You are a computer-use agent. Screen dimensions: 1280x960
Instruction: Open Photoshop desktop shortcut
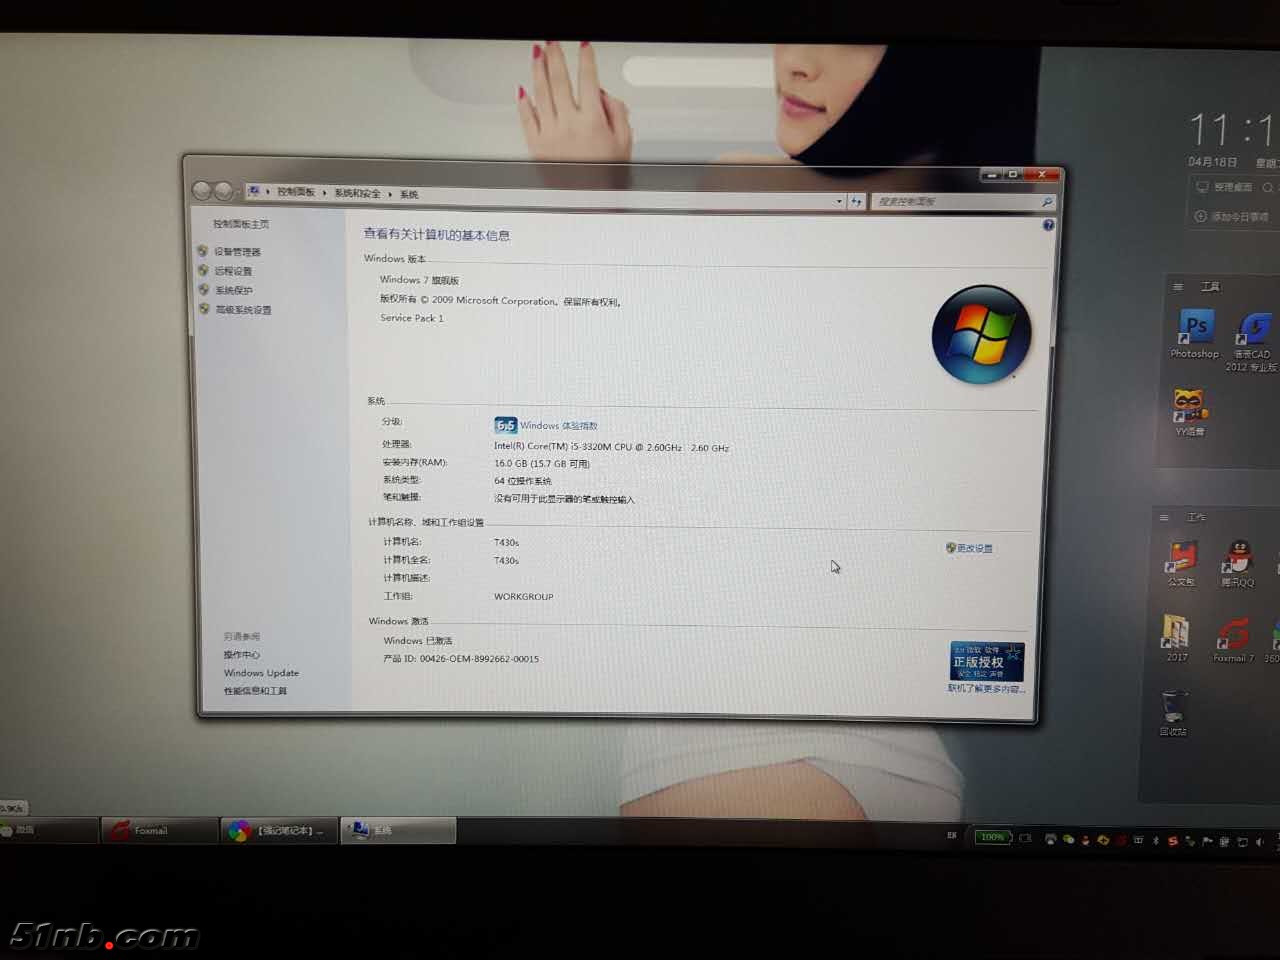(1195, 330)
